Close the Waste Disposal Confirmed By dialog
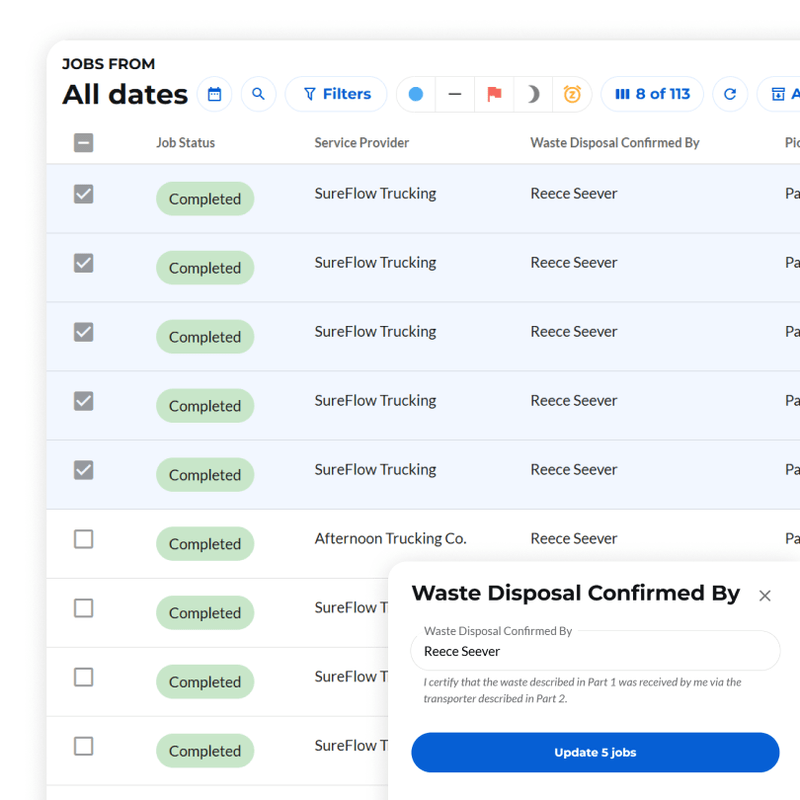 (x=764, y=595)
